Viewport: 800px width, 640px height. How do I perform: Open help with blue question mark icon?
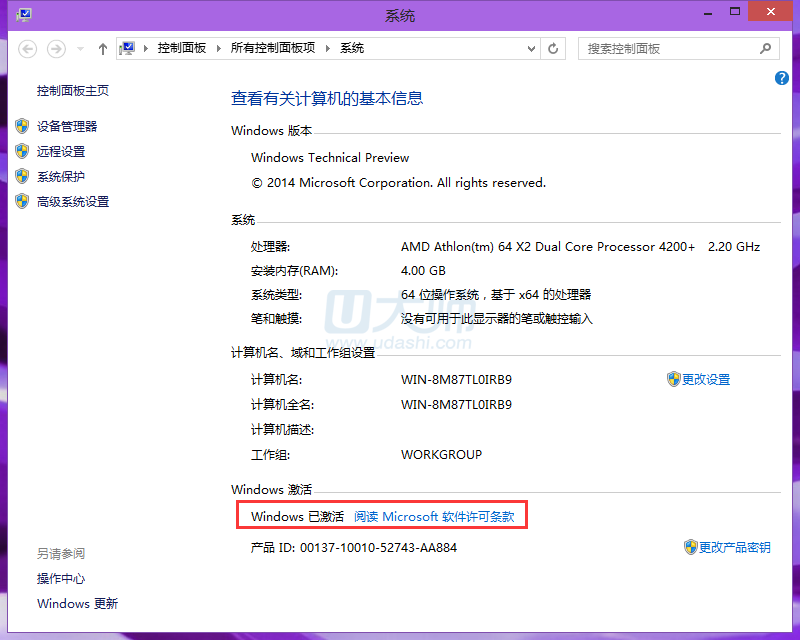coord(782,78)
